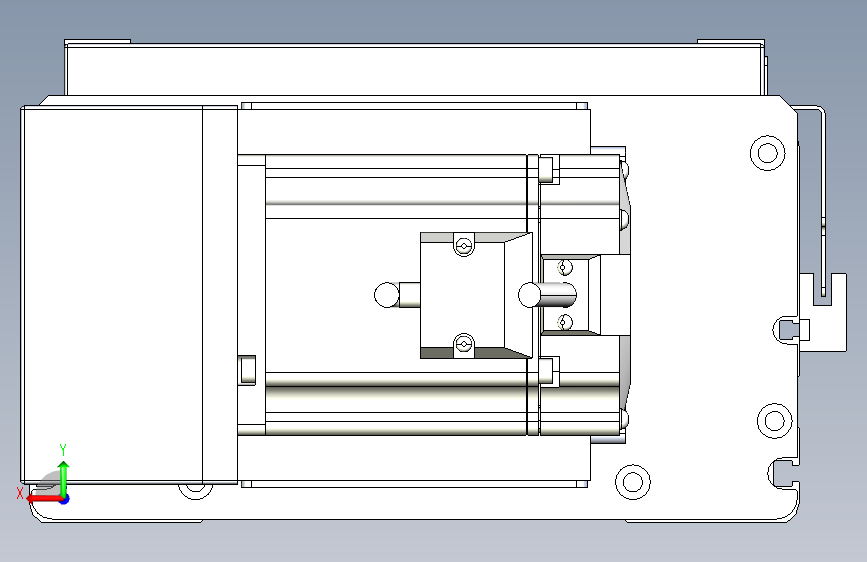Click the blue Z origin sphere of triad
Screen dimensions: 867x562
coord(64,499)
